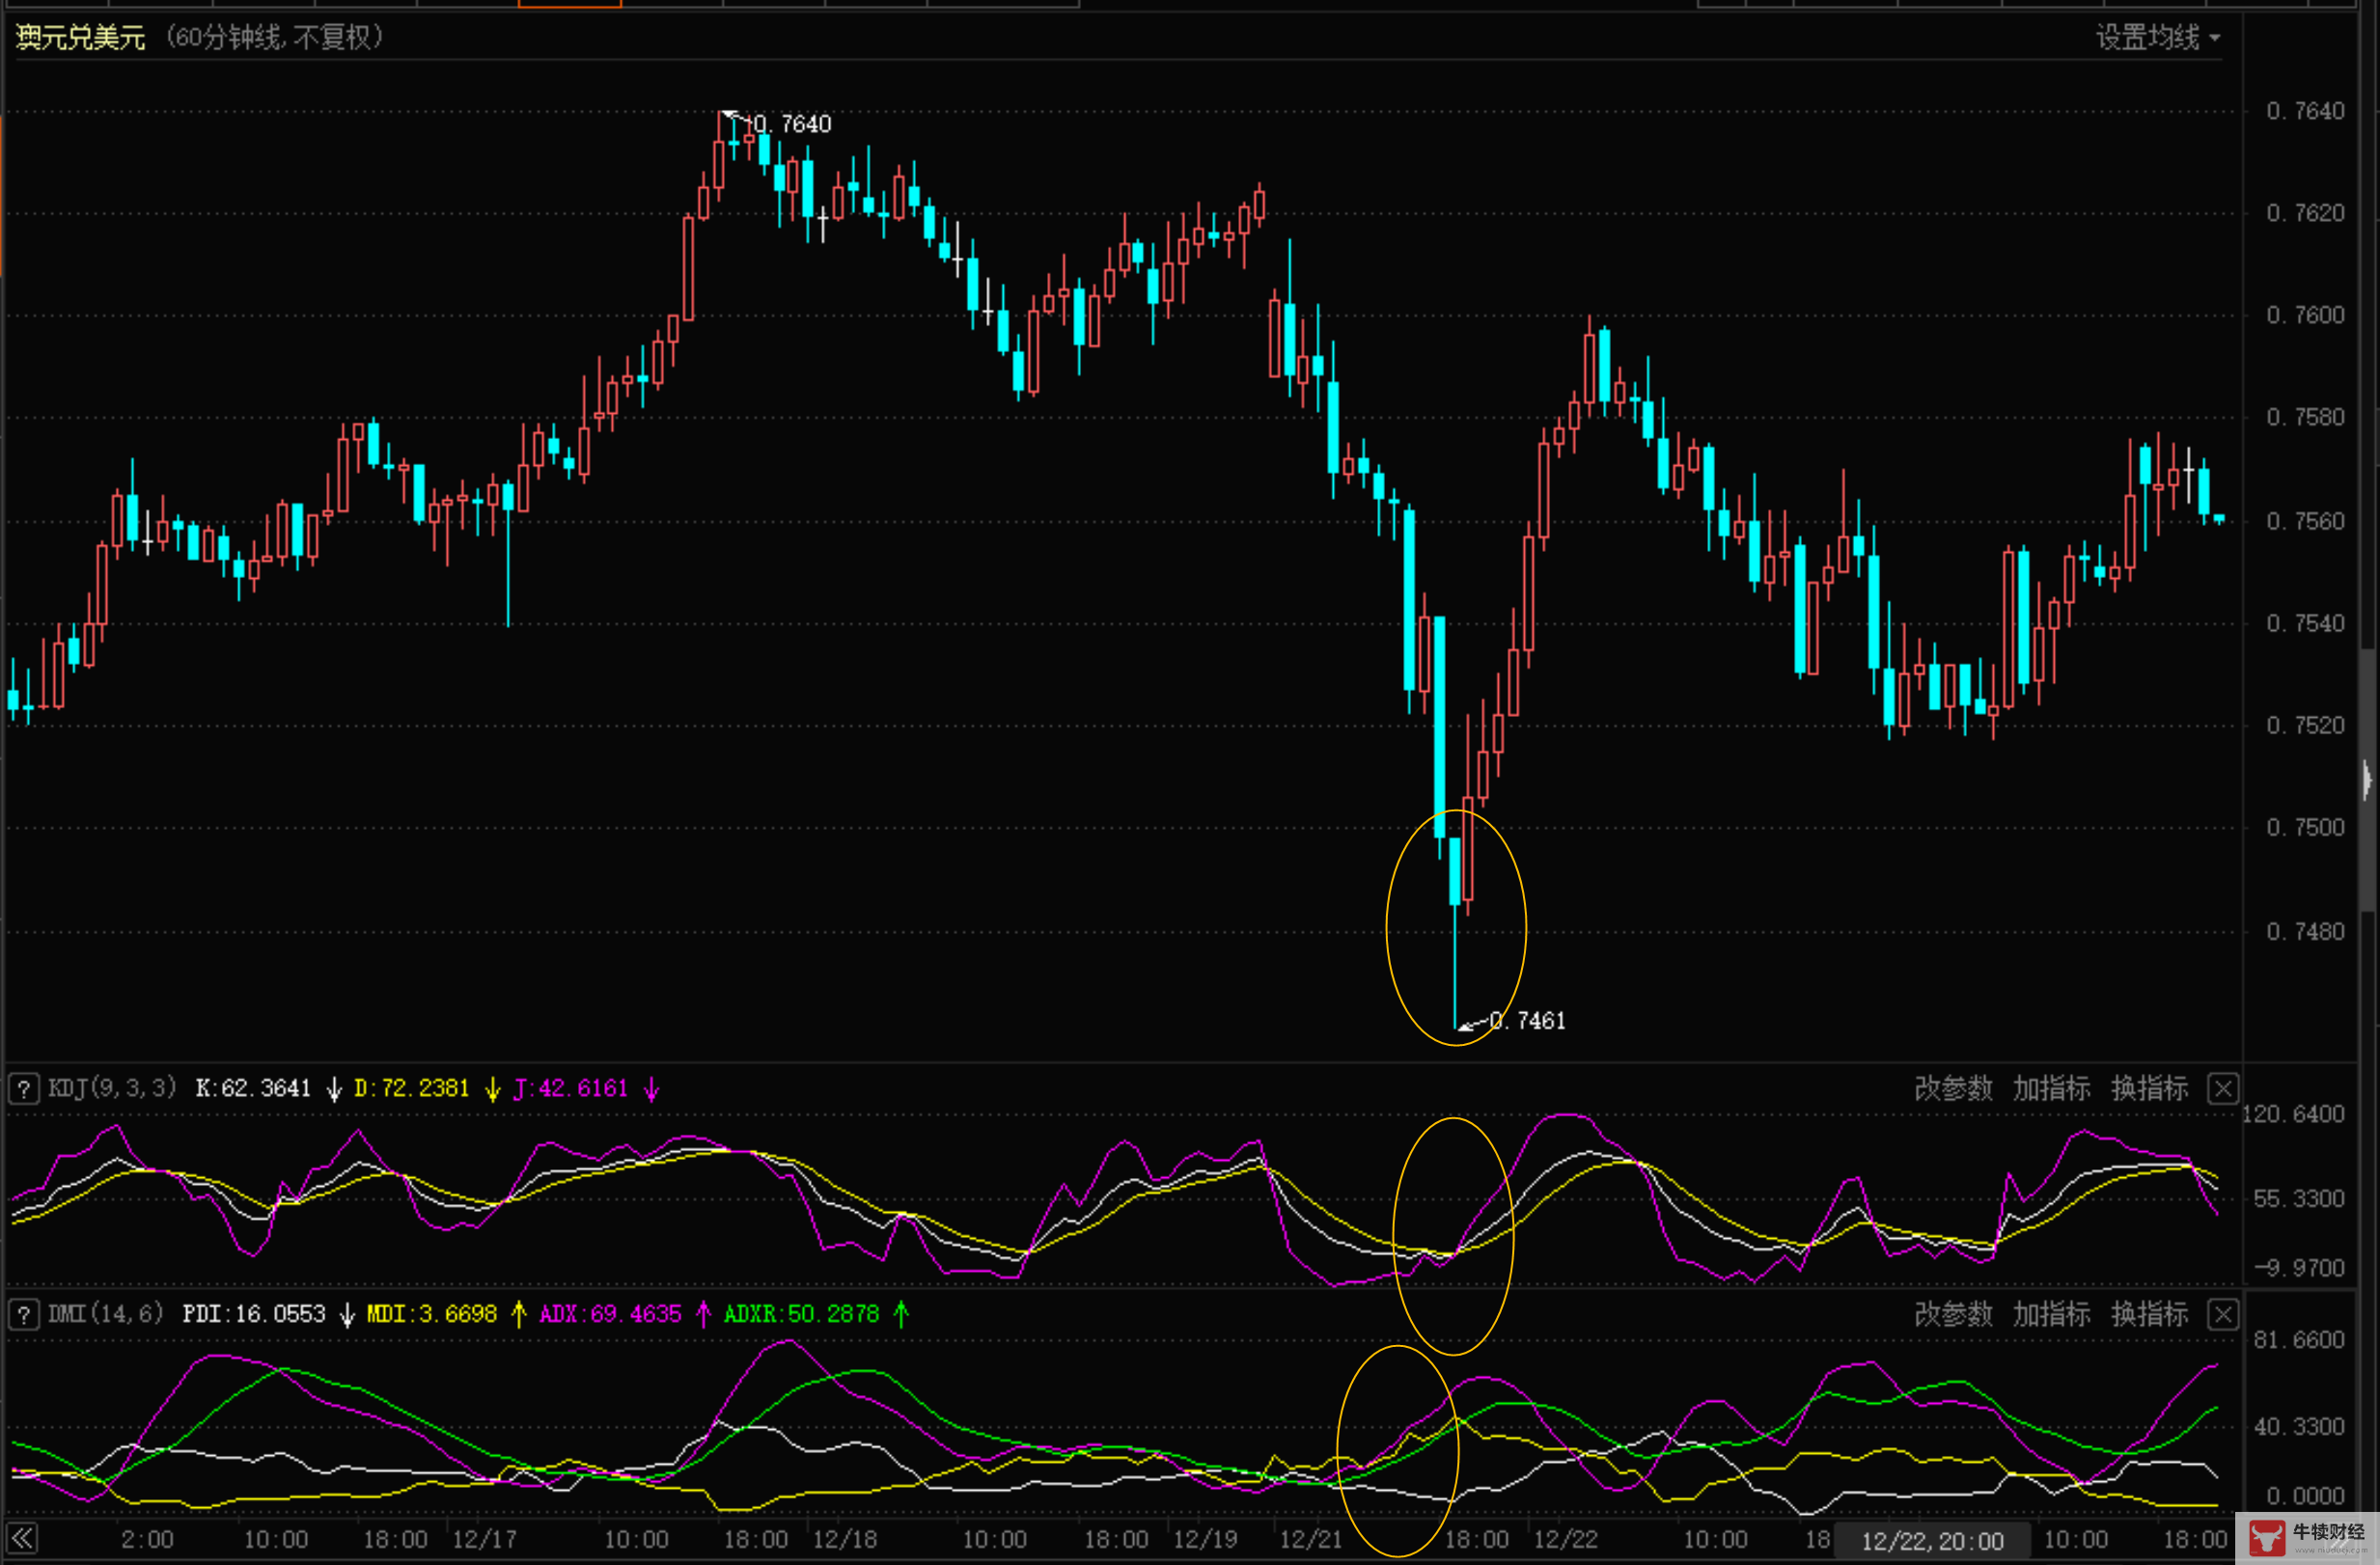Click the vertical scrollbar on the right edge
This screenshot has height=1565, width=2380.
pos(2368,780)
